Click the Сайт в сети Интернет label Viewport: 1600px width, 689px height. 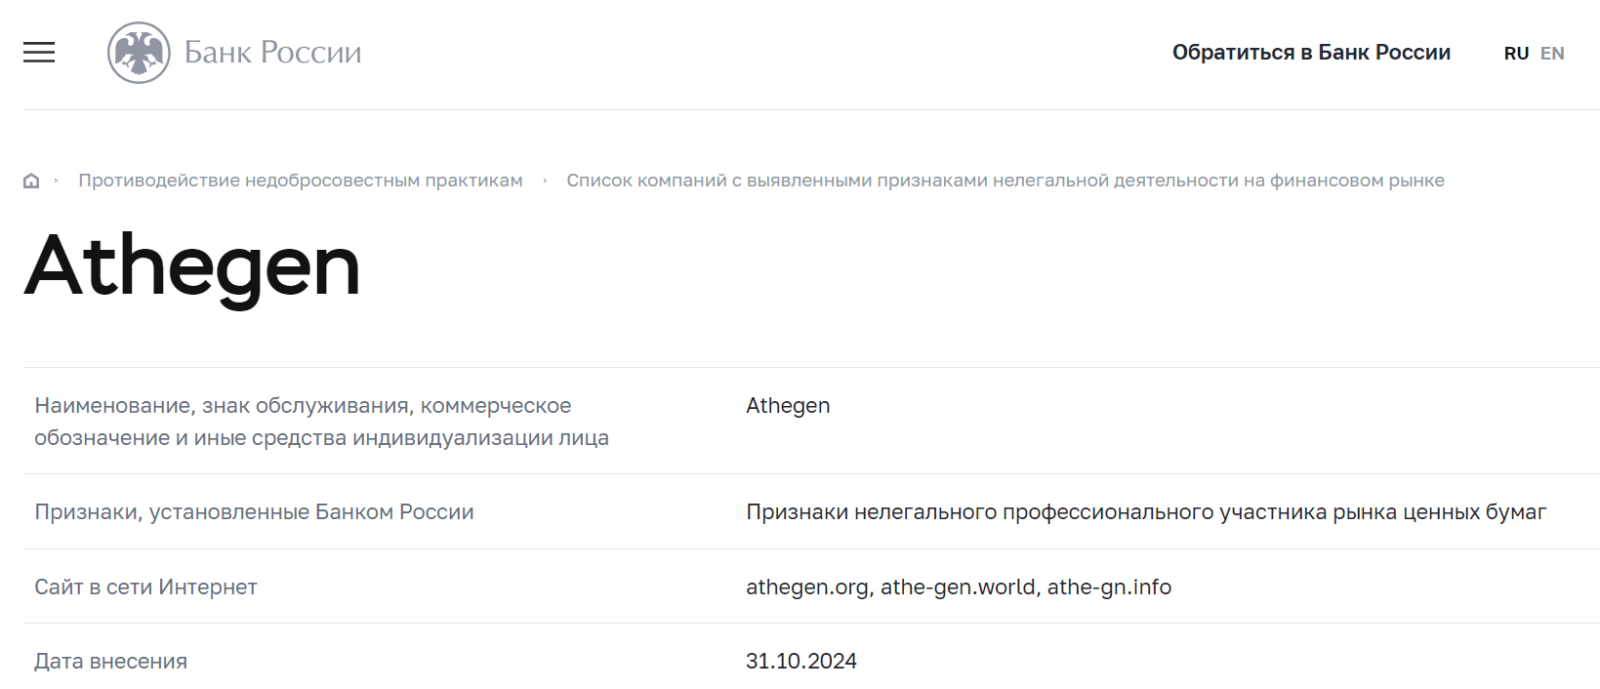pyautogui.click(x=146, y=587)
